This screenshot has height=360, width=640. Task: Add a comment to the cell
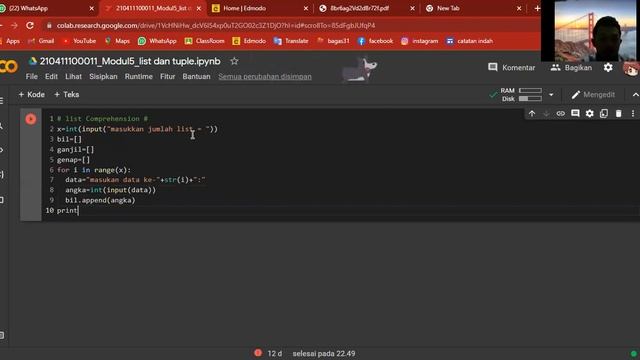pyautogui.click(x=575, y=113)
